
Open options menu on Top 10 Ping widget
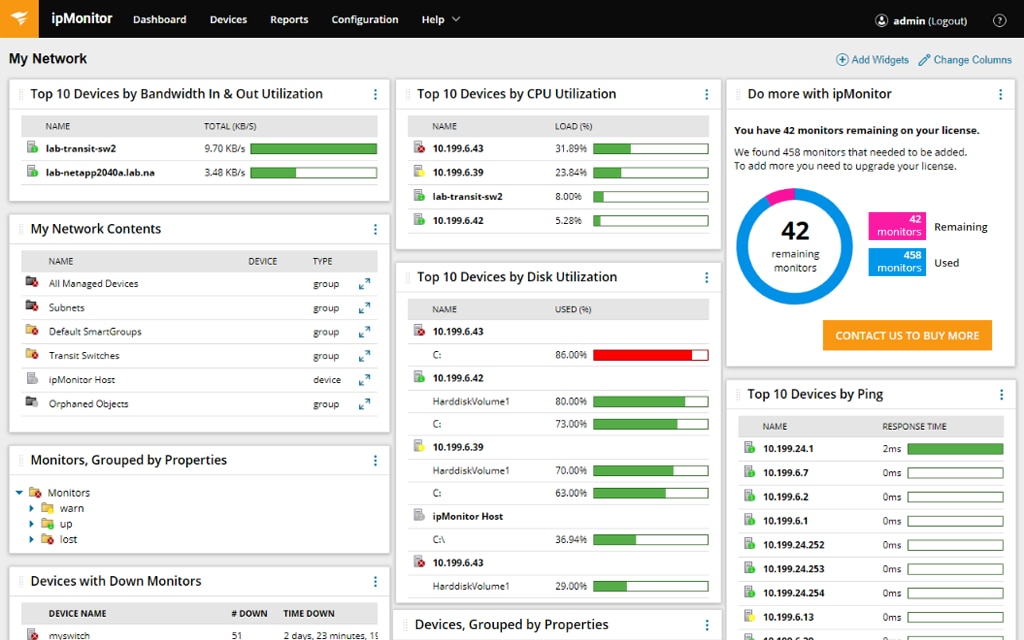click(1000, 394)
